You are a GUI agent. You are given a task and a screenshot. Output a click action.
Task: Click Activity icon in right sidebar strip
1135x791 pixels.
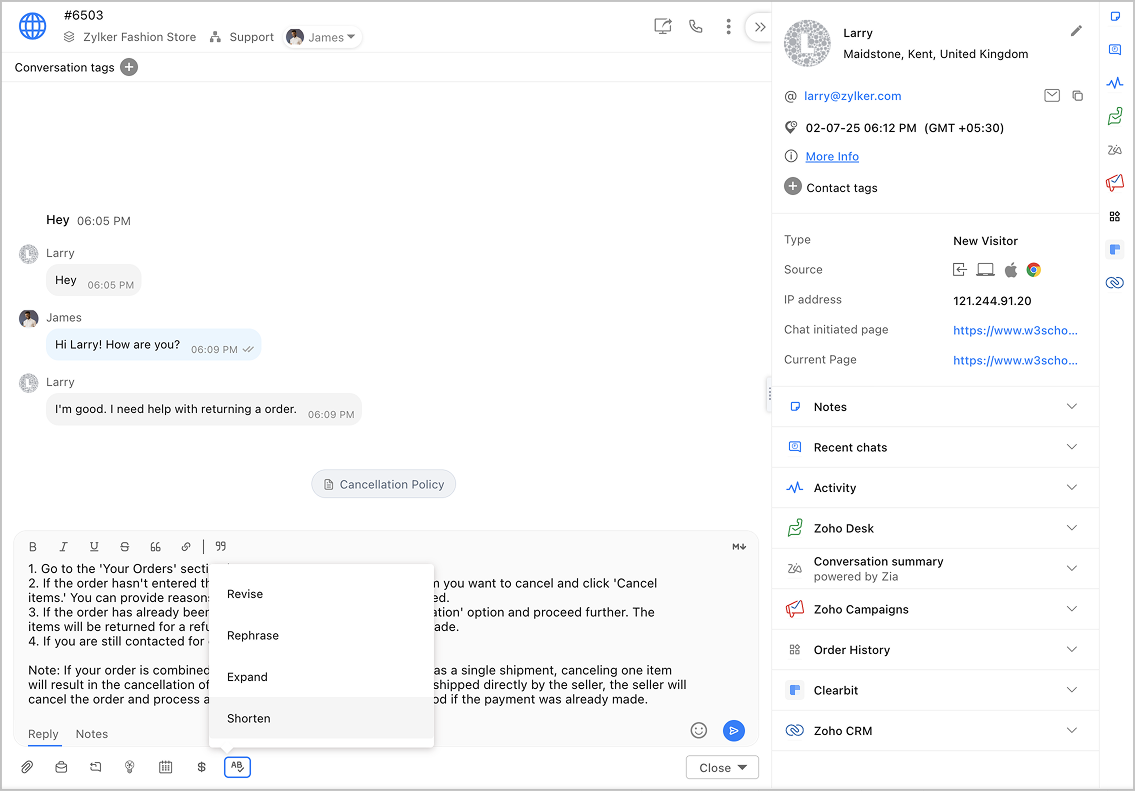[1115, 83]
